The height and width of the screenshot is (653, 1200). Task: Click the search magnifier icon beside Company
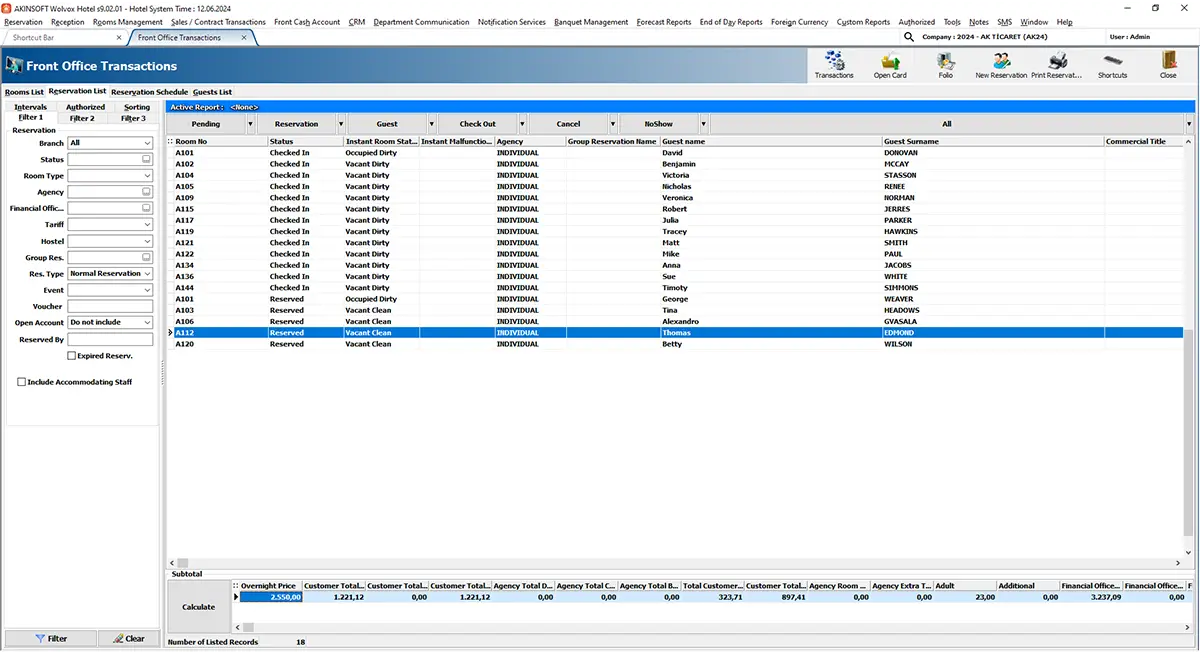pos(908,36)
